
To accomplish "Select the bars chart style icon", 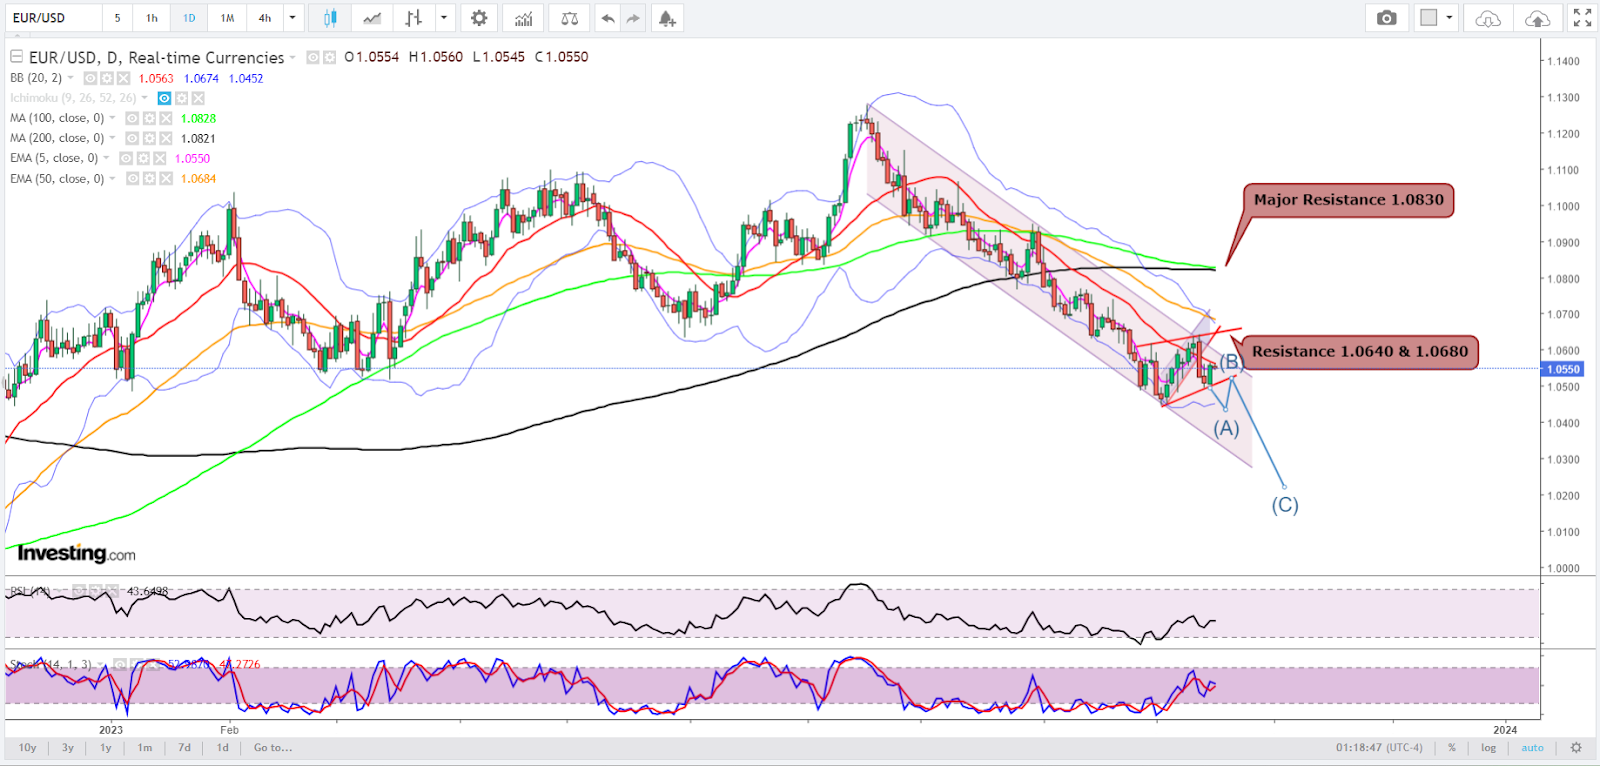I will (414, 18).
